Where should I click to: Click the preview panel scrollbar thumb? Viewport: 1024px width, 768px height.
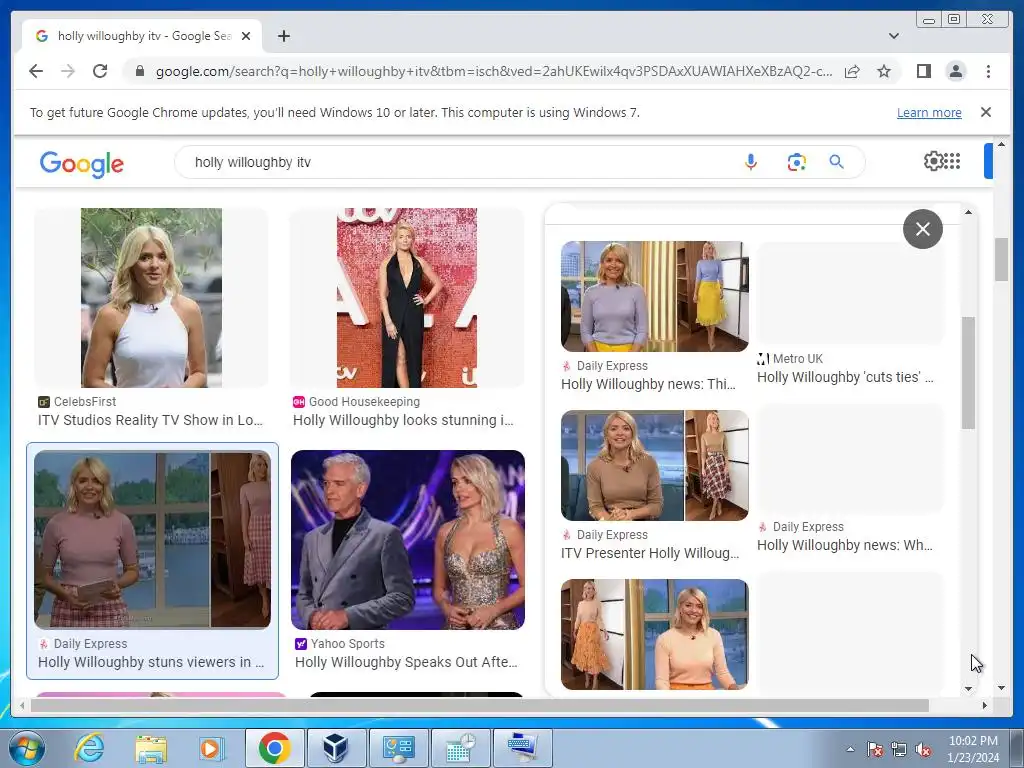(968, 373)
